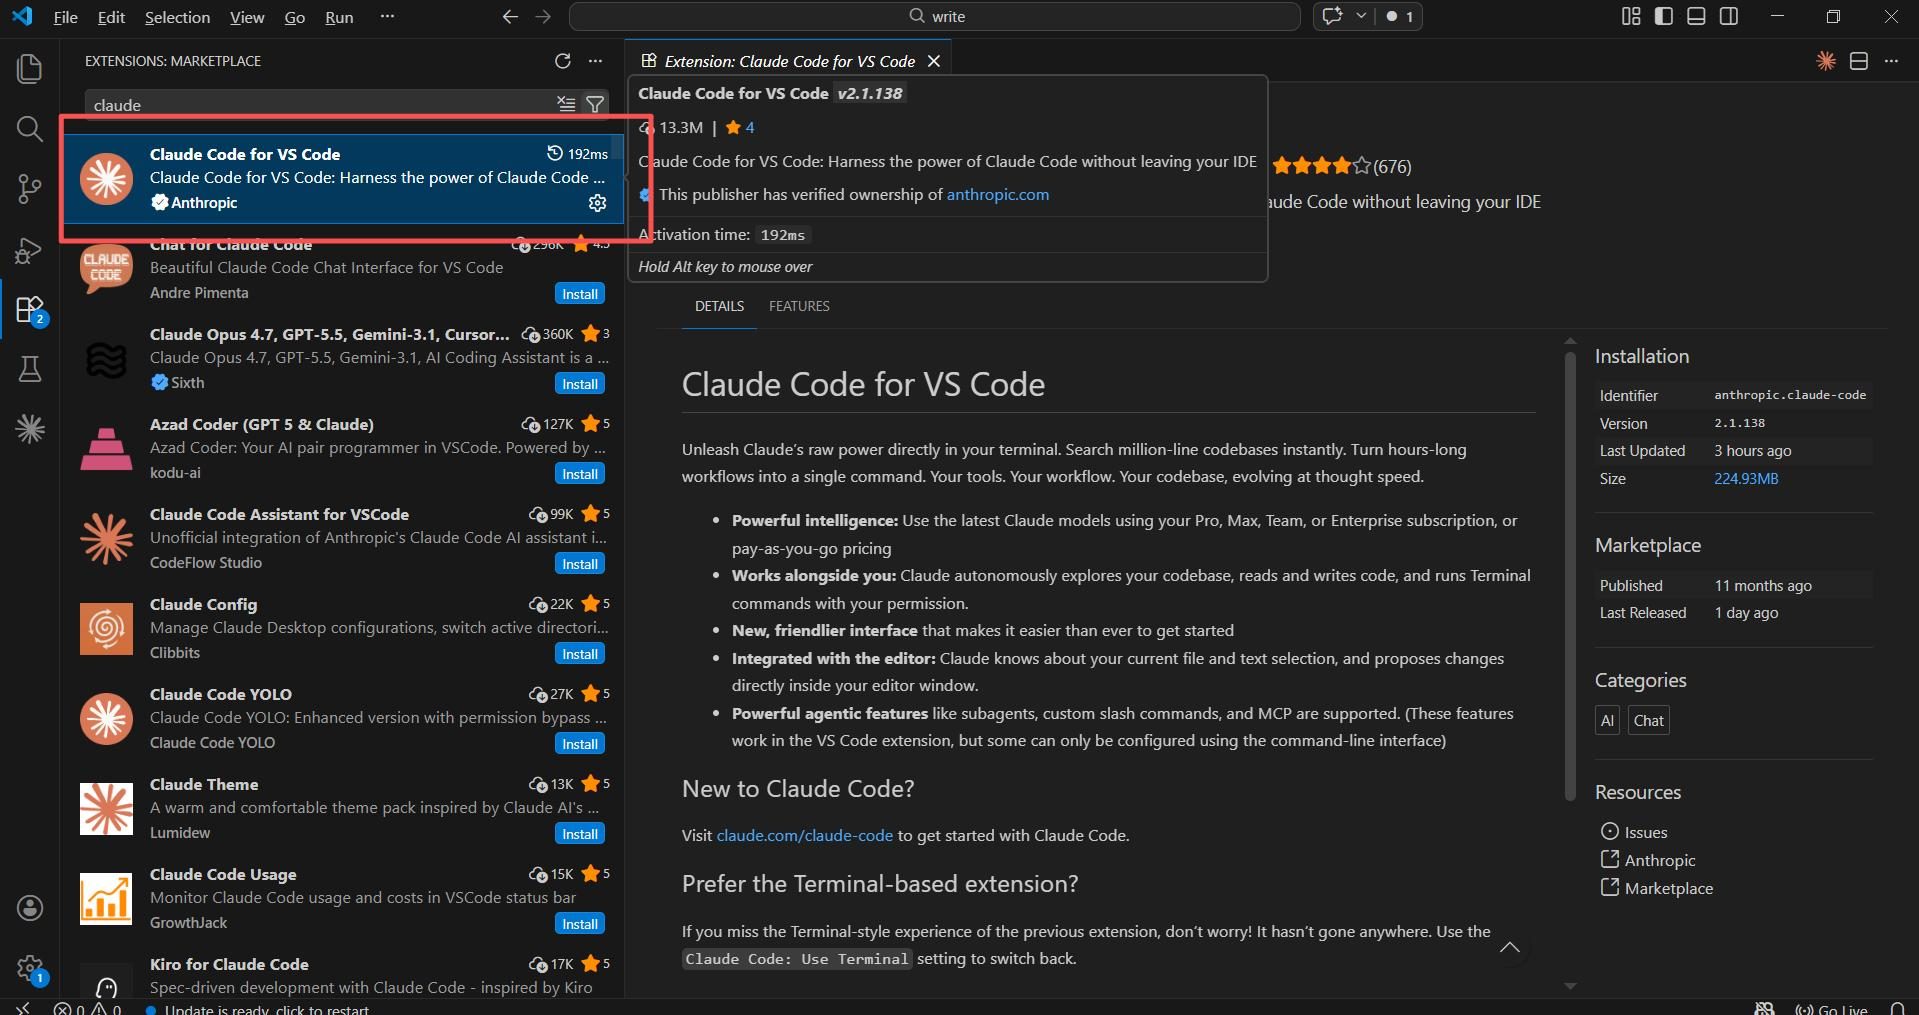Clear extensions search results
The width and height of the screenshot is (1919, 1015).
(x=566, y=104)
